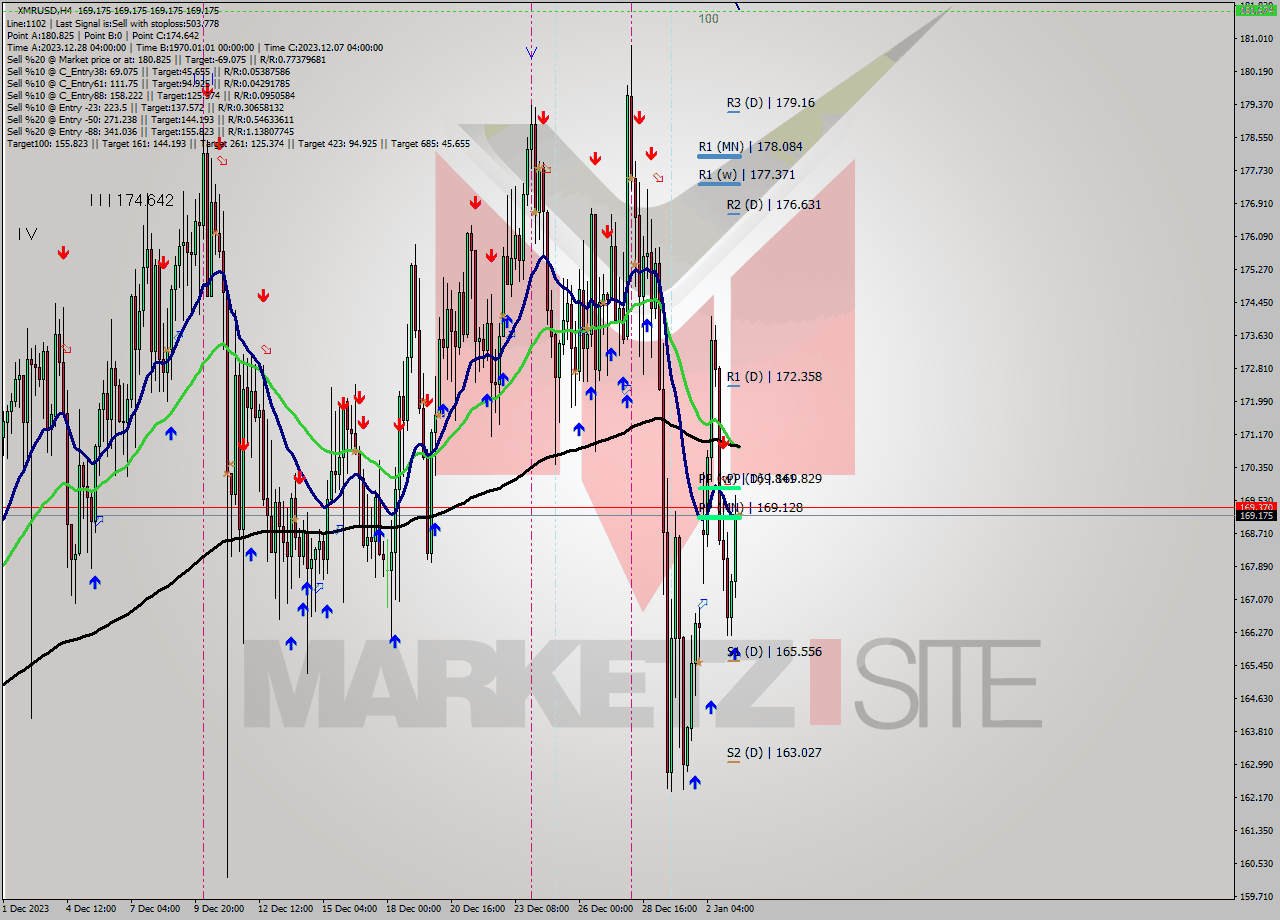Click the '1 Dec 2023' date label
The height and width of the screenshot is (920, 1280).
[x=25, y=909]
